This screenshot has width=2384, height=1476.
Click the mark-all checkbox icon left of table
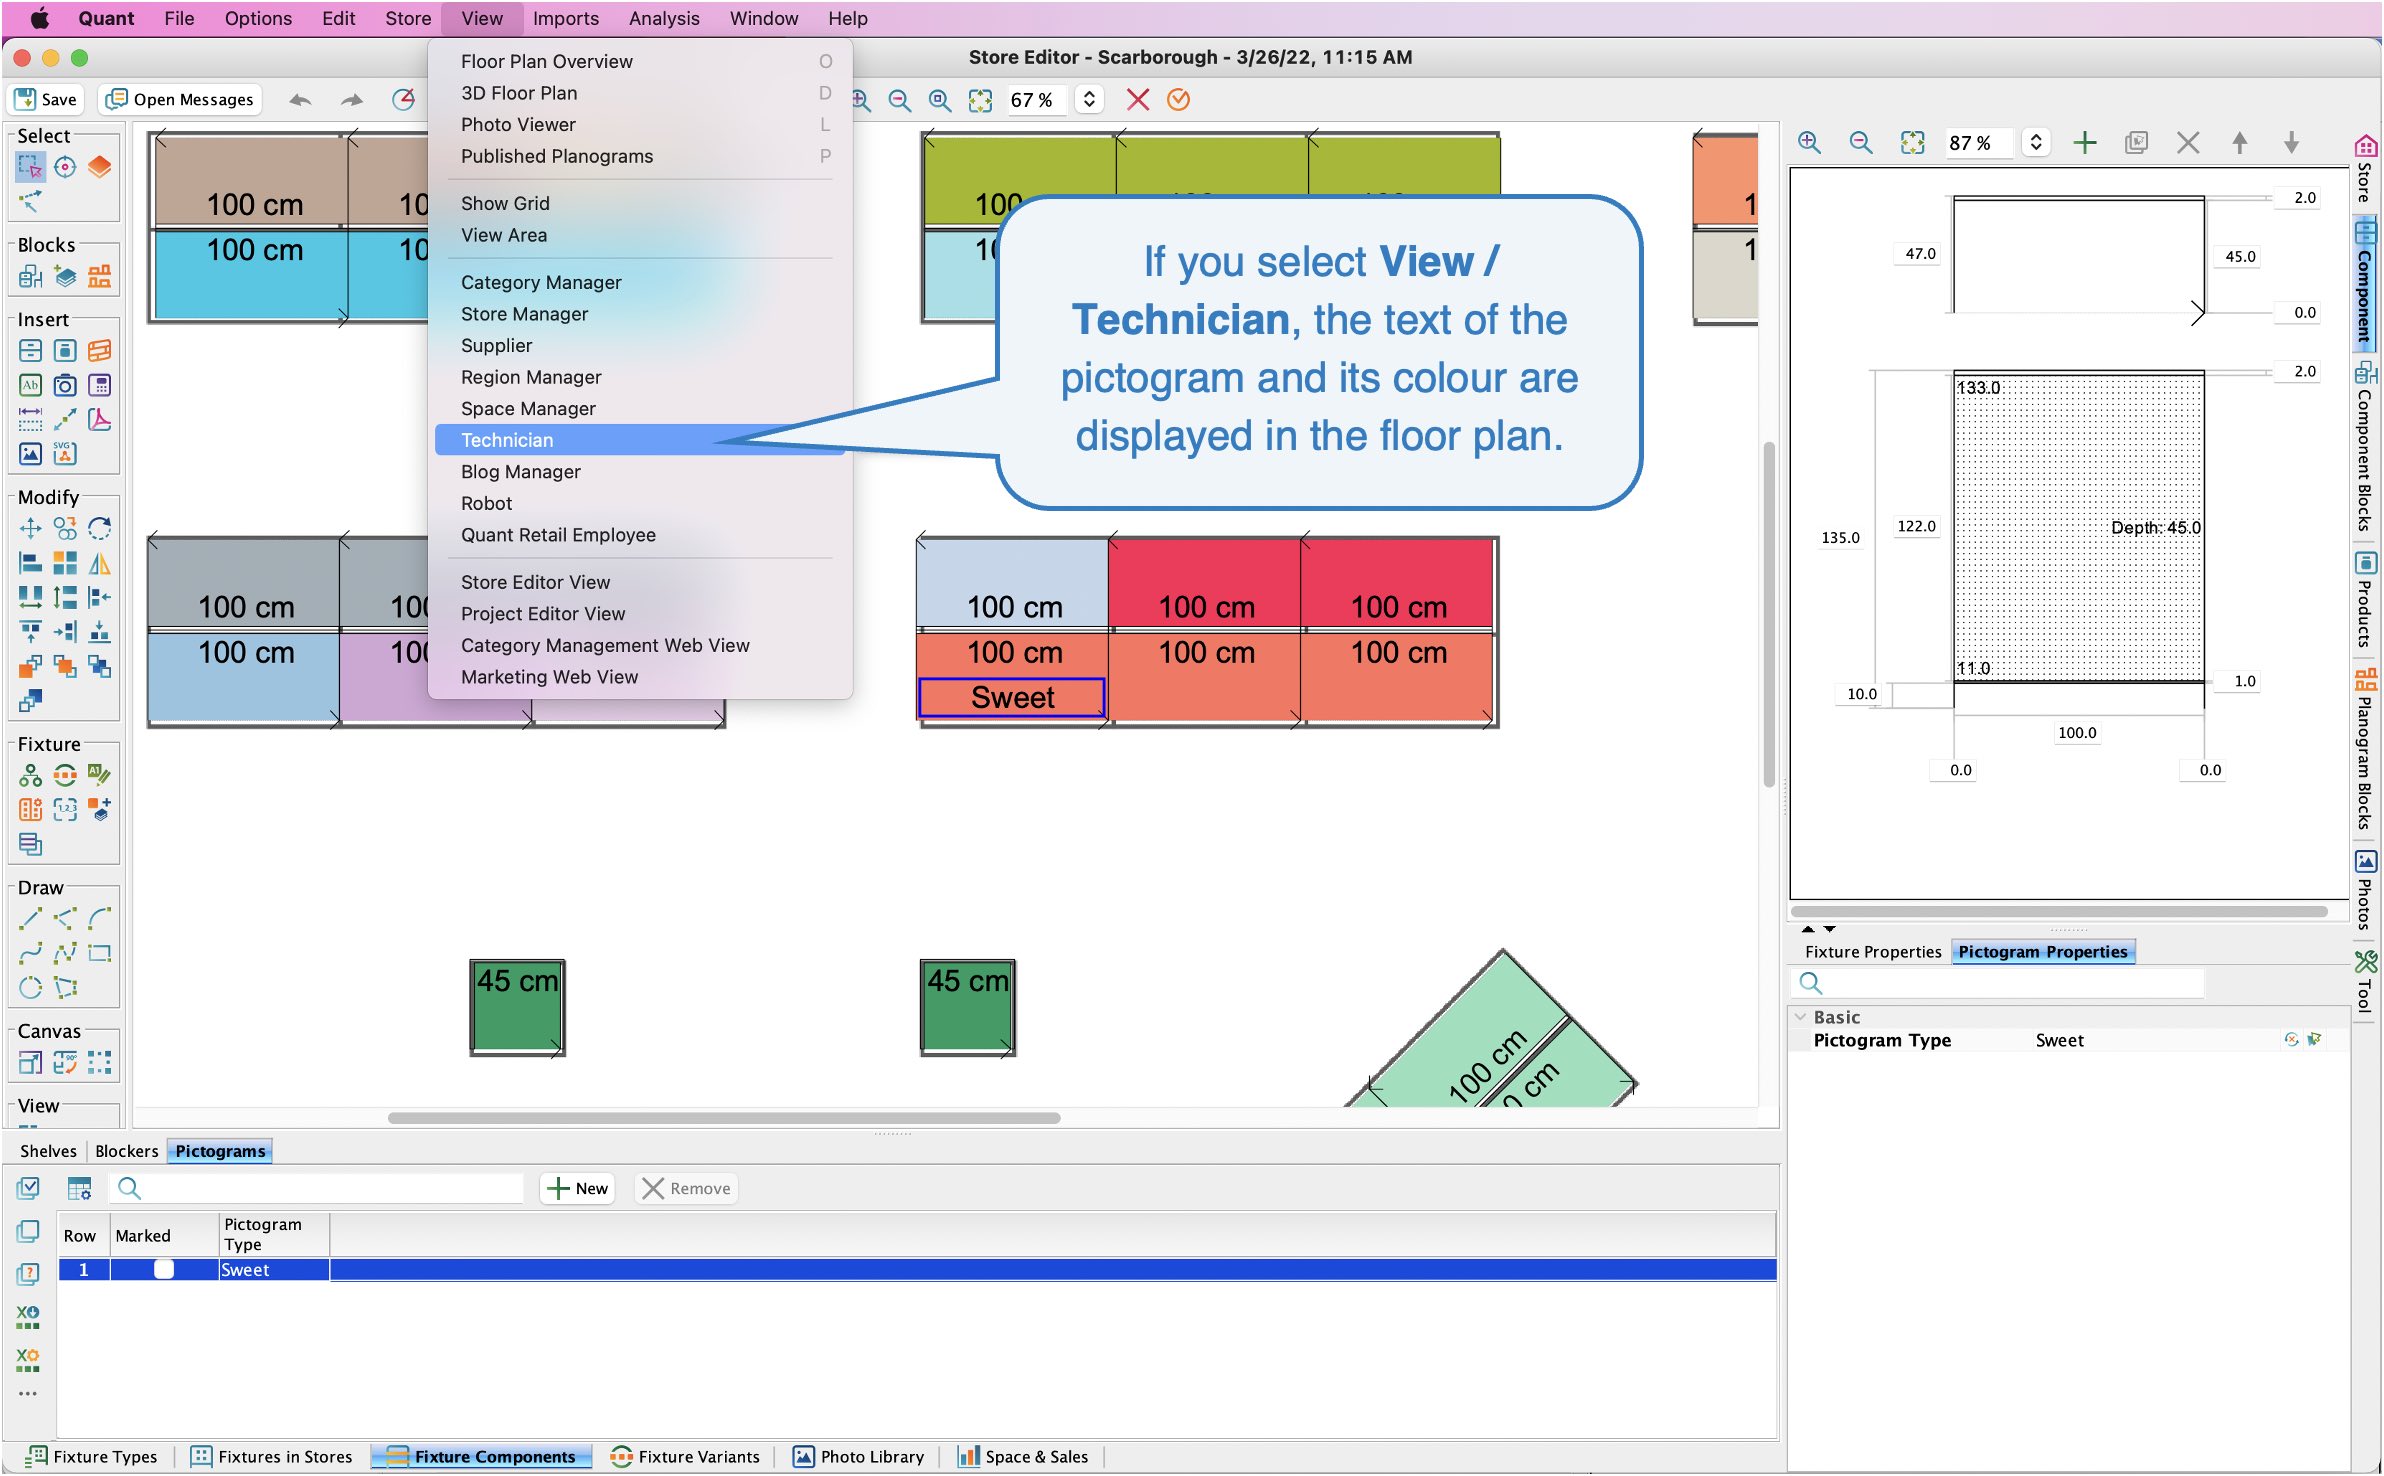point(28,1188)
